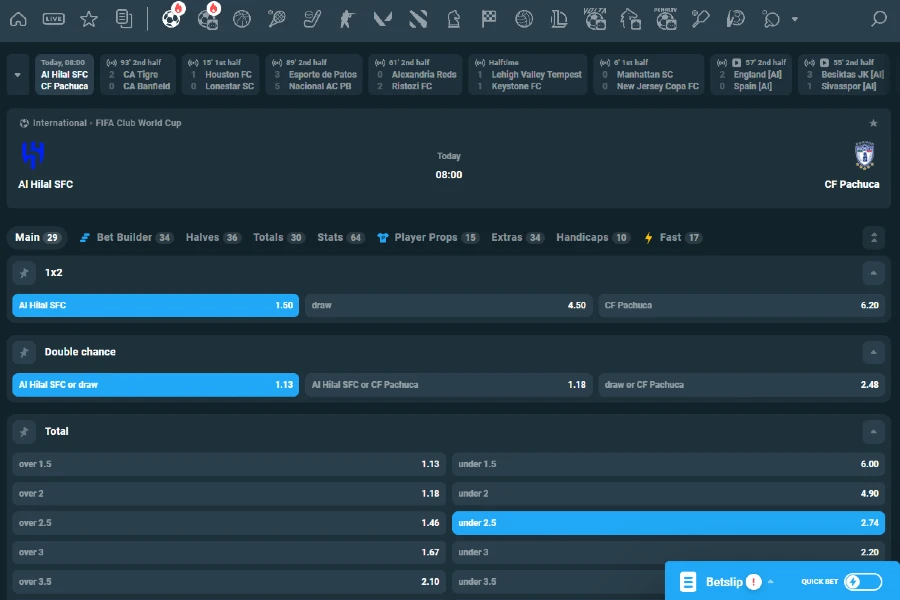Add this match to favorites with star
Screen dimensions: 900x600
tap(873, 123)
